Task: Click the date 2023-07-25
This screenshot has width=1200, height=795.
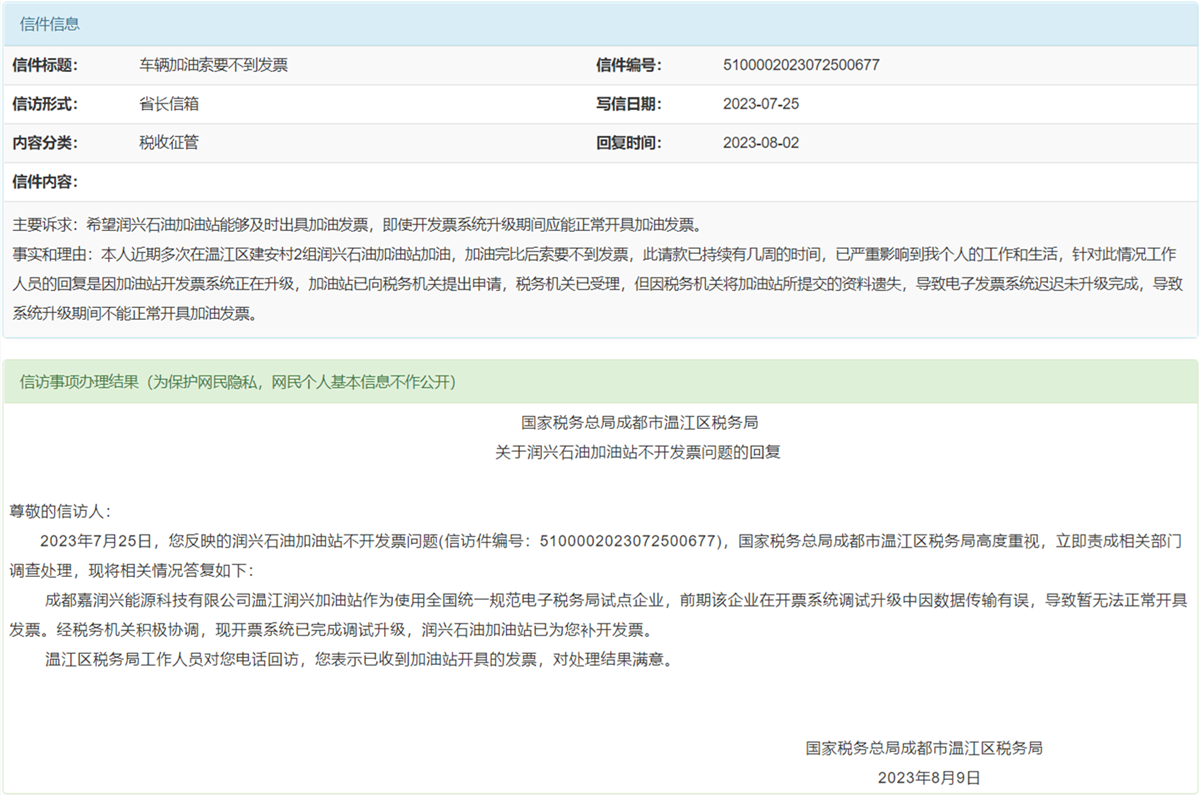Action: coord(761,104)
